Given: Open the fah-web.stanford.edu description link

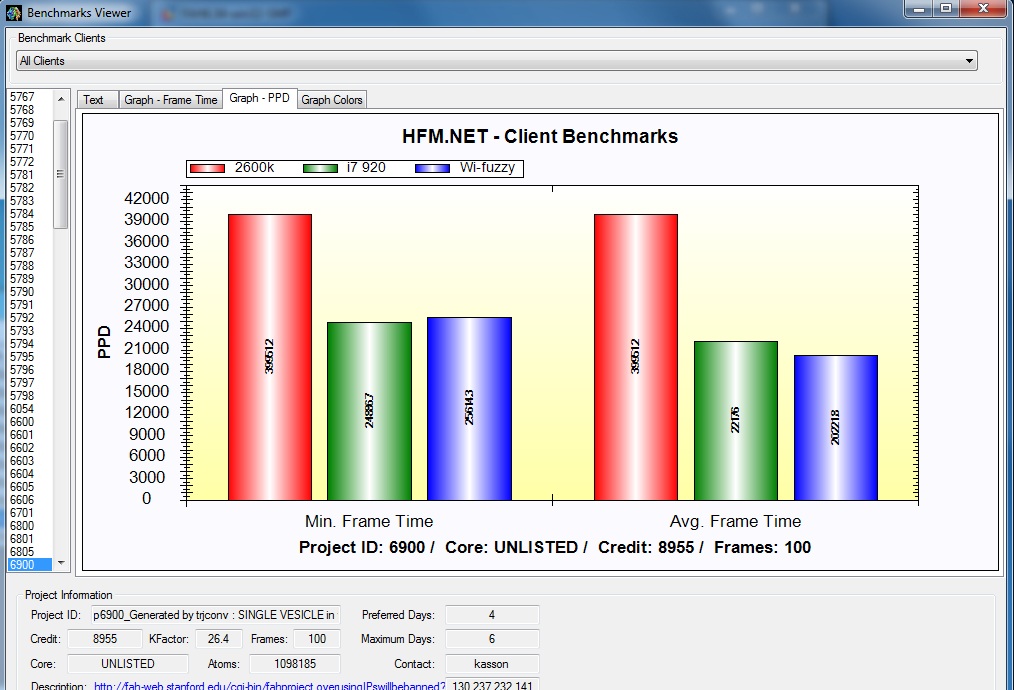Looking at the screenshot, I should point(270,686).
